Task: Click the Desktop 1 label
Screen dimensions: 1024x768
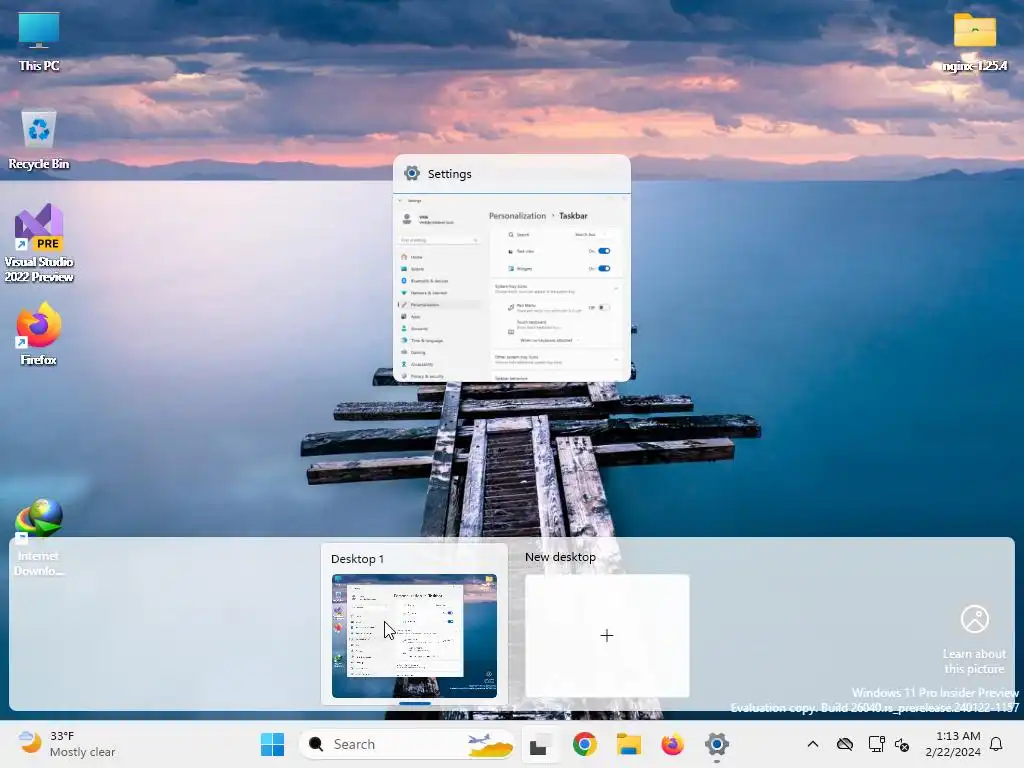Action: click(357, 559)
